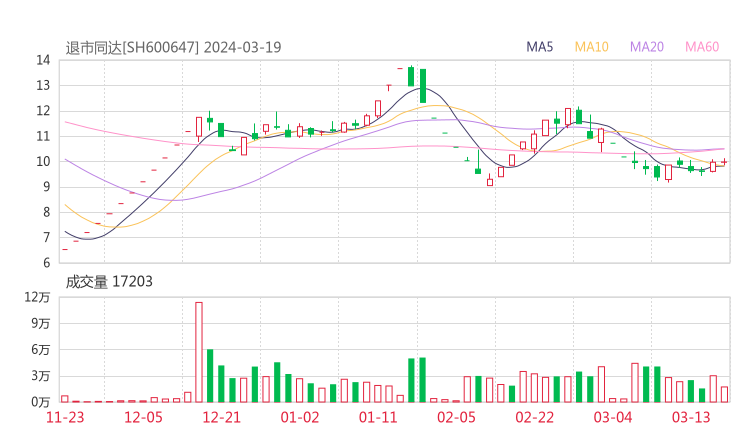
Task: Click the price axis value 10
Action: point(43,161)
